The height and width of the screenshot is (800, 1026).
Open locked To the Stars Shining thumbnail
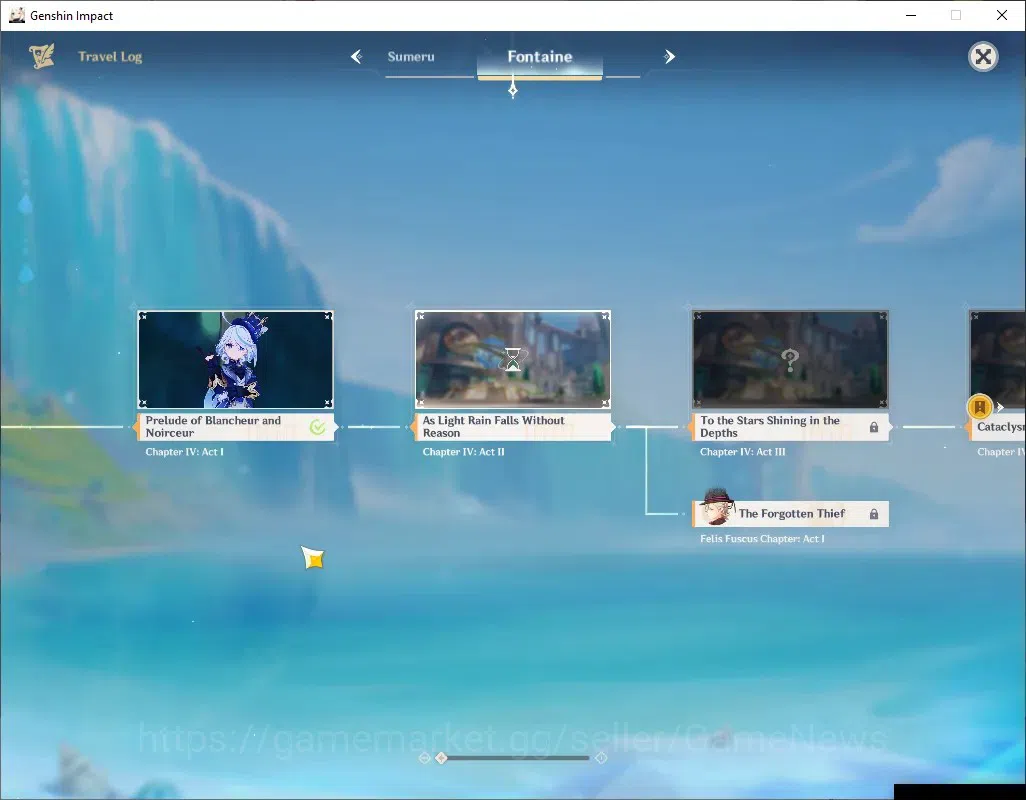pyautogui.click(x=790, y=360)
